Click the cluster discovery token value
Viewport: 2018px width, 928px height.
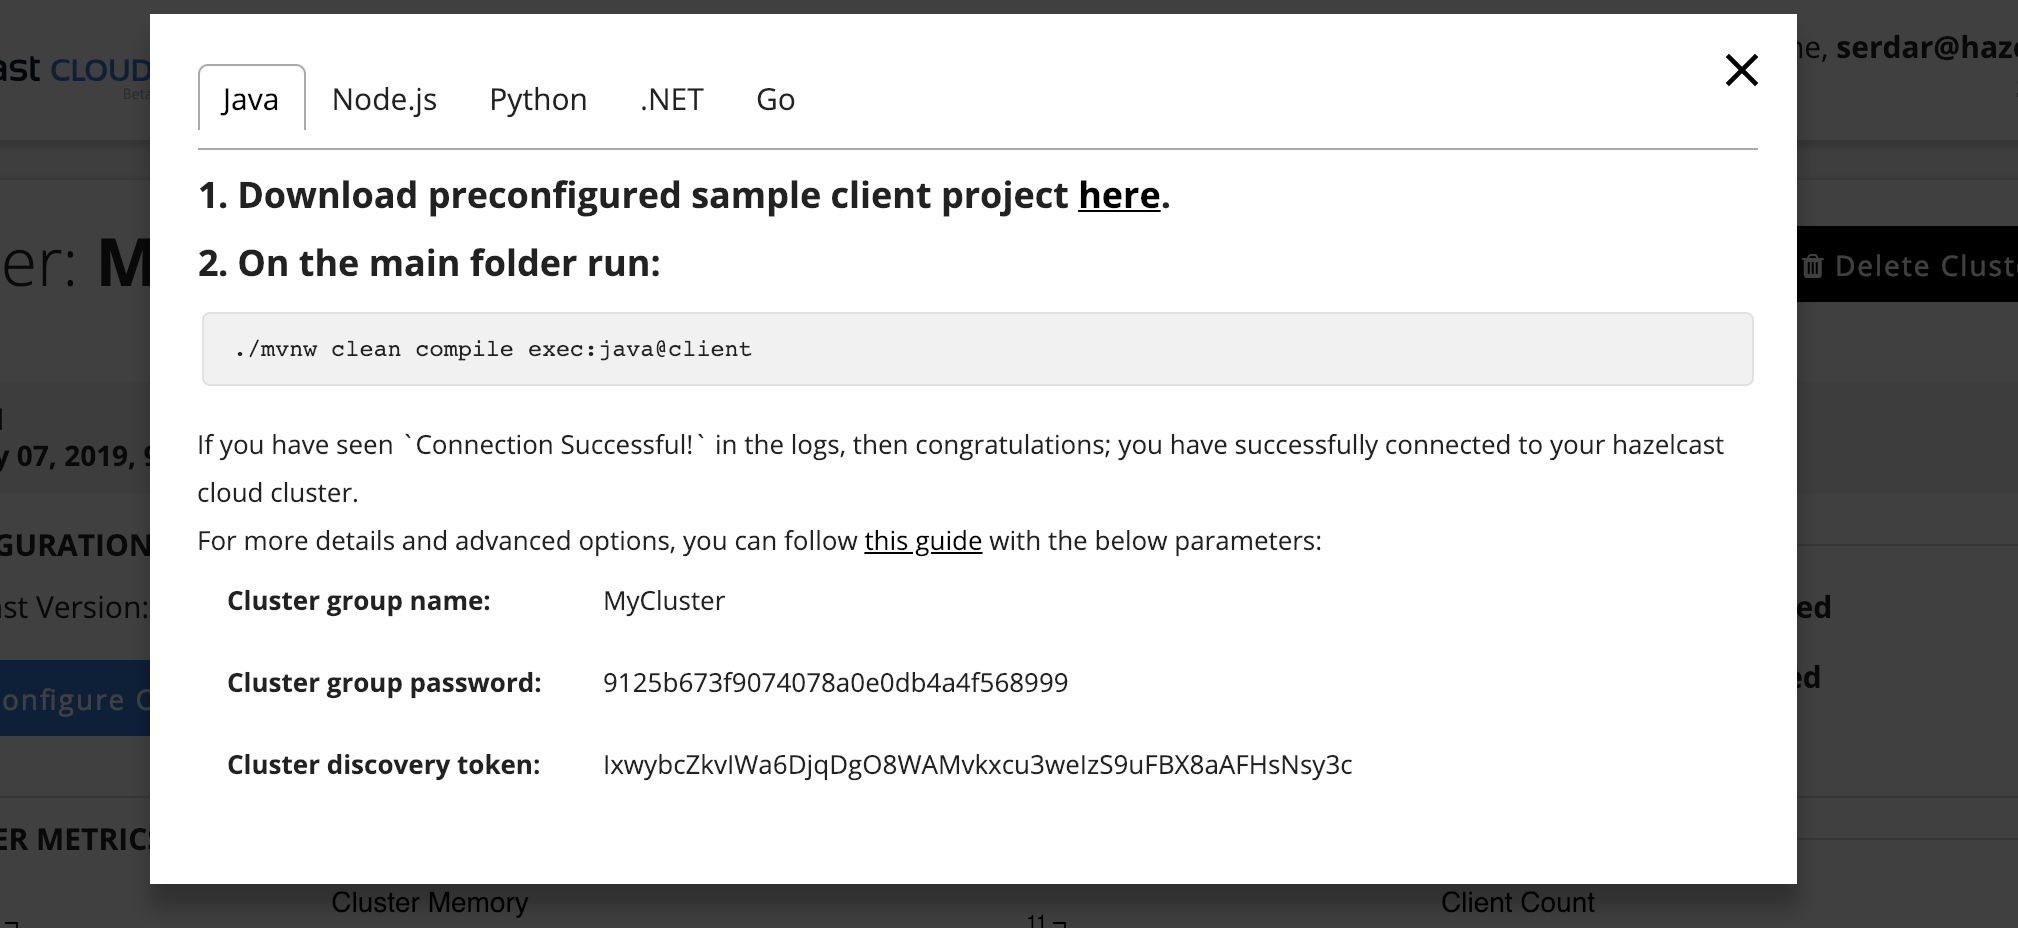[x=977, y=765]
